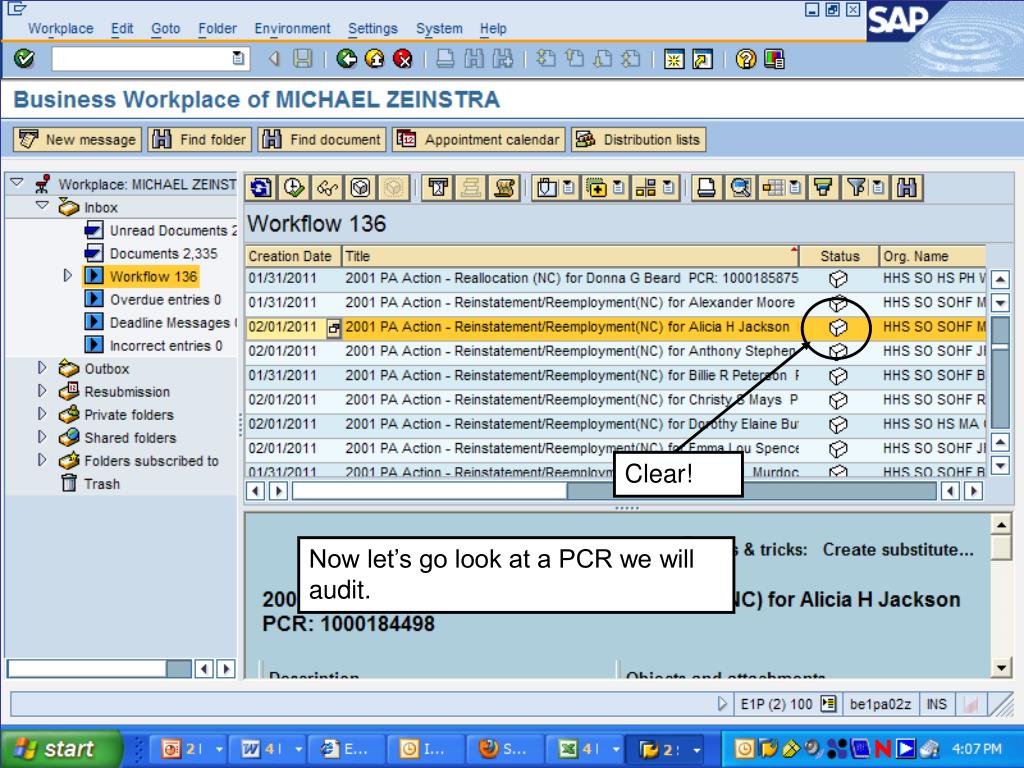Expand the Workflow 136 node
The image size is (1024, 768).
67,276
